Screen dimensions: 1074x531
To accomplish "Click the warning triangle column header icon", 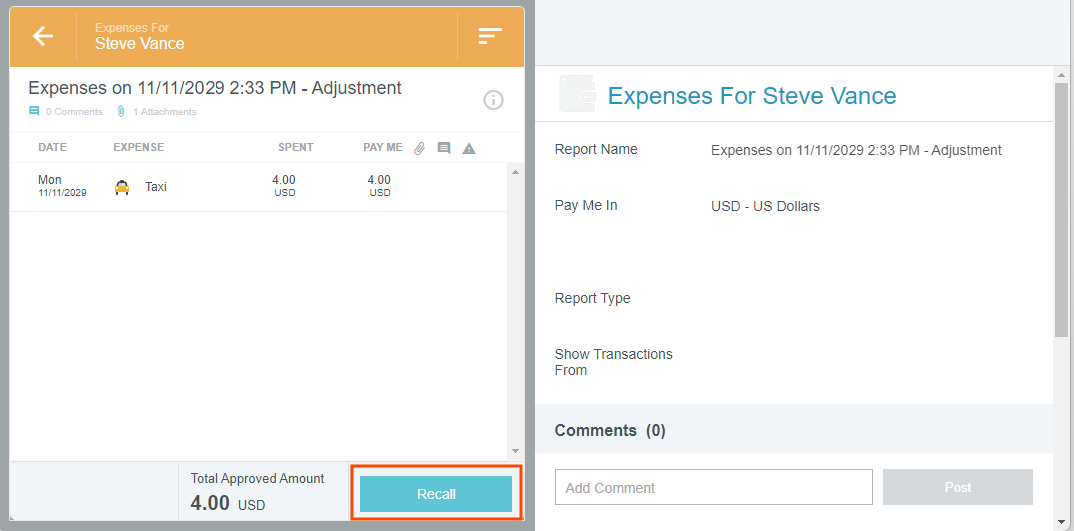I will tap(469, 148).
